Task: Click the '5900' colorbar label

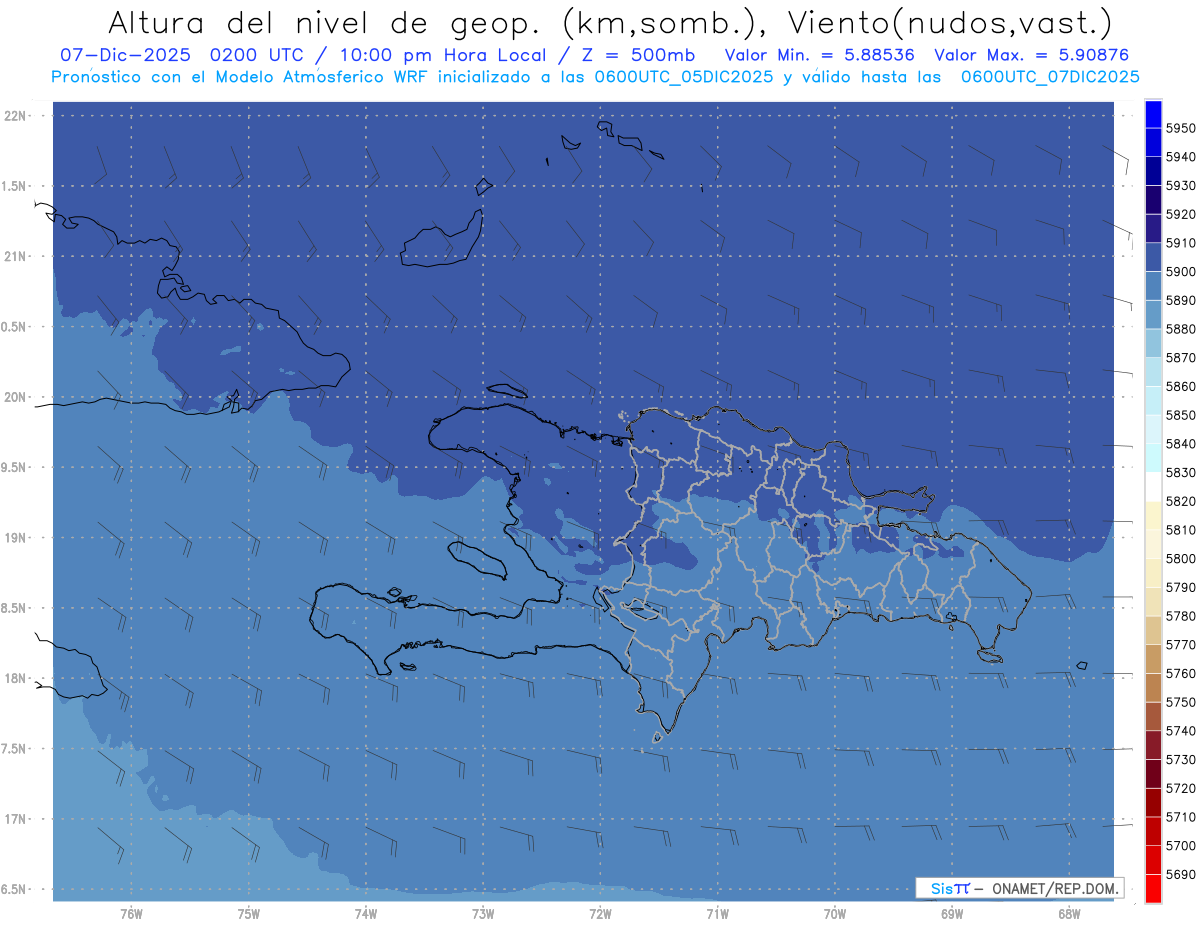Action: coord(1180,272)
